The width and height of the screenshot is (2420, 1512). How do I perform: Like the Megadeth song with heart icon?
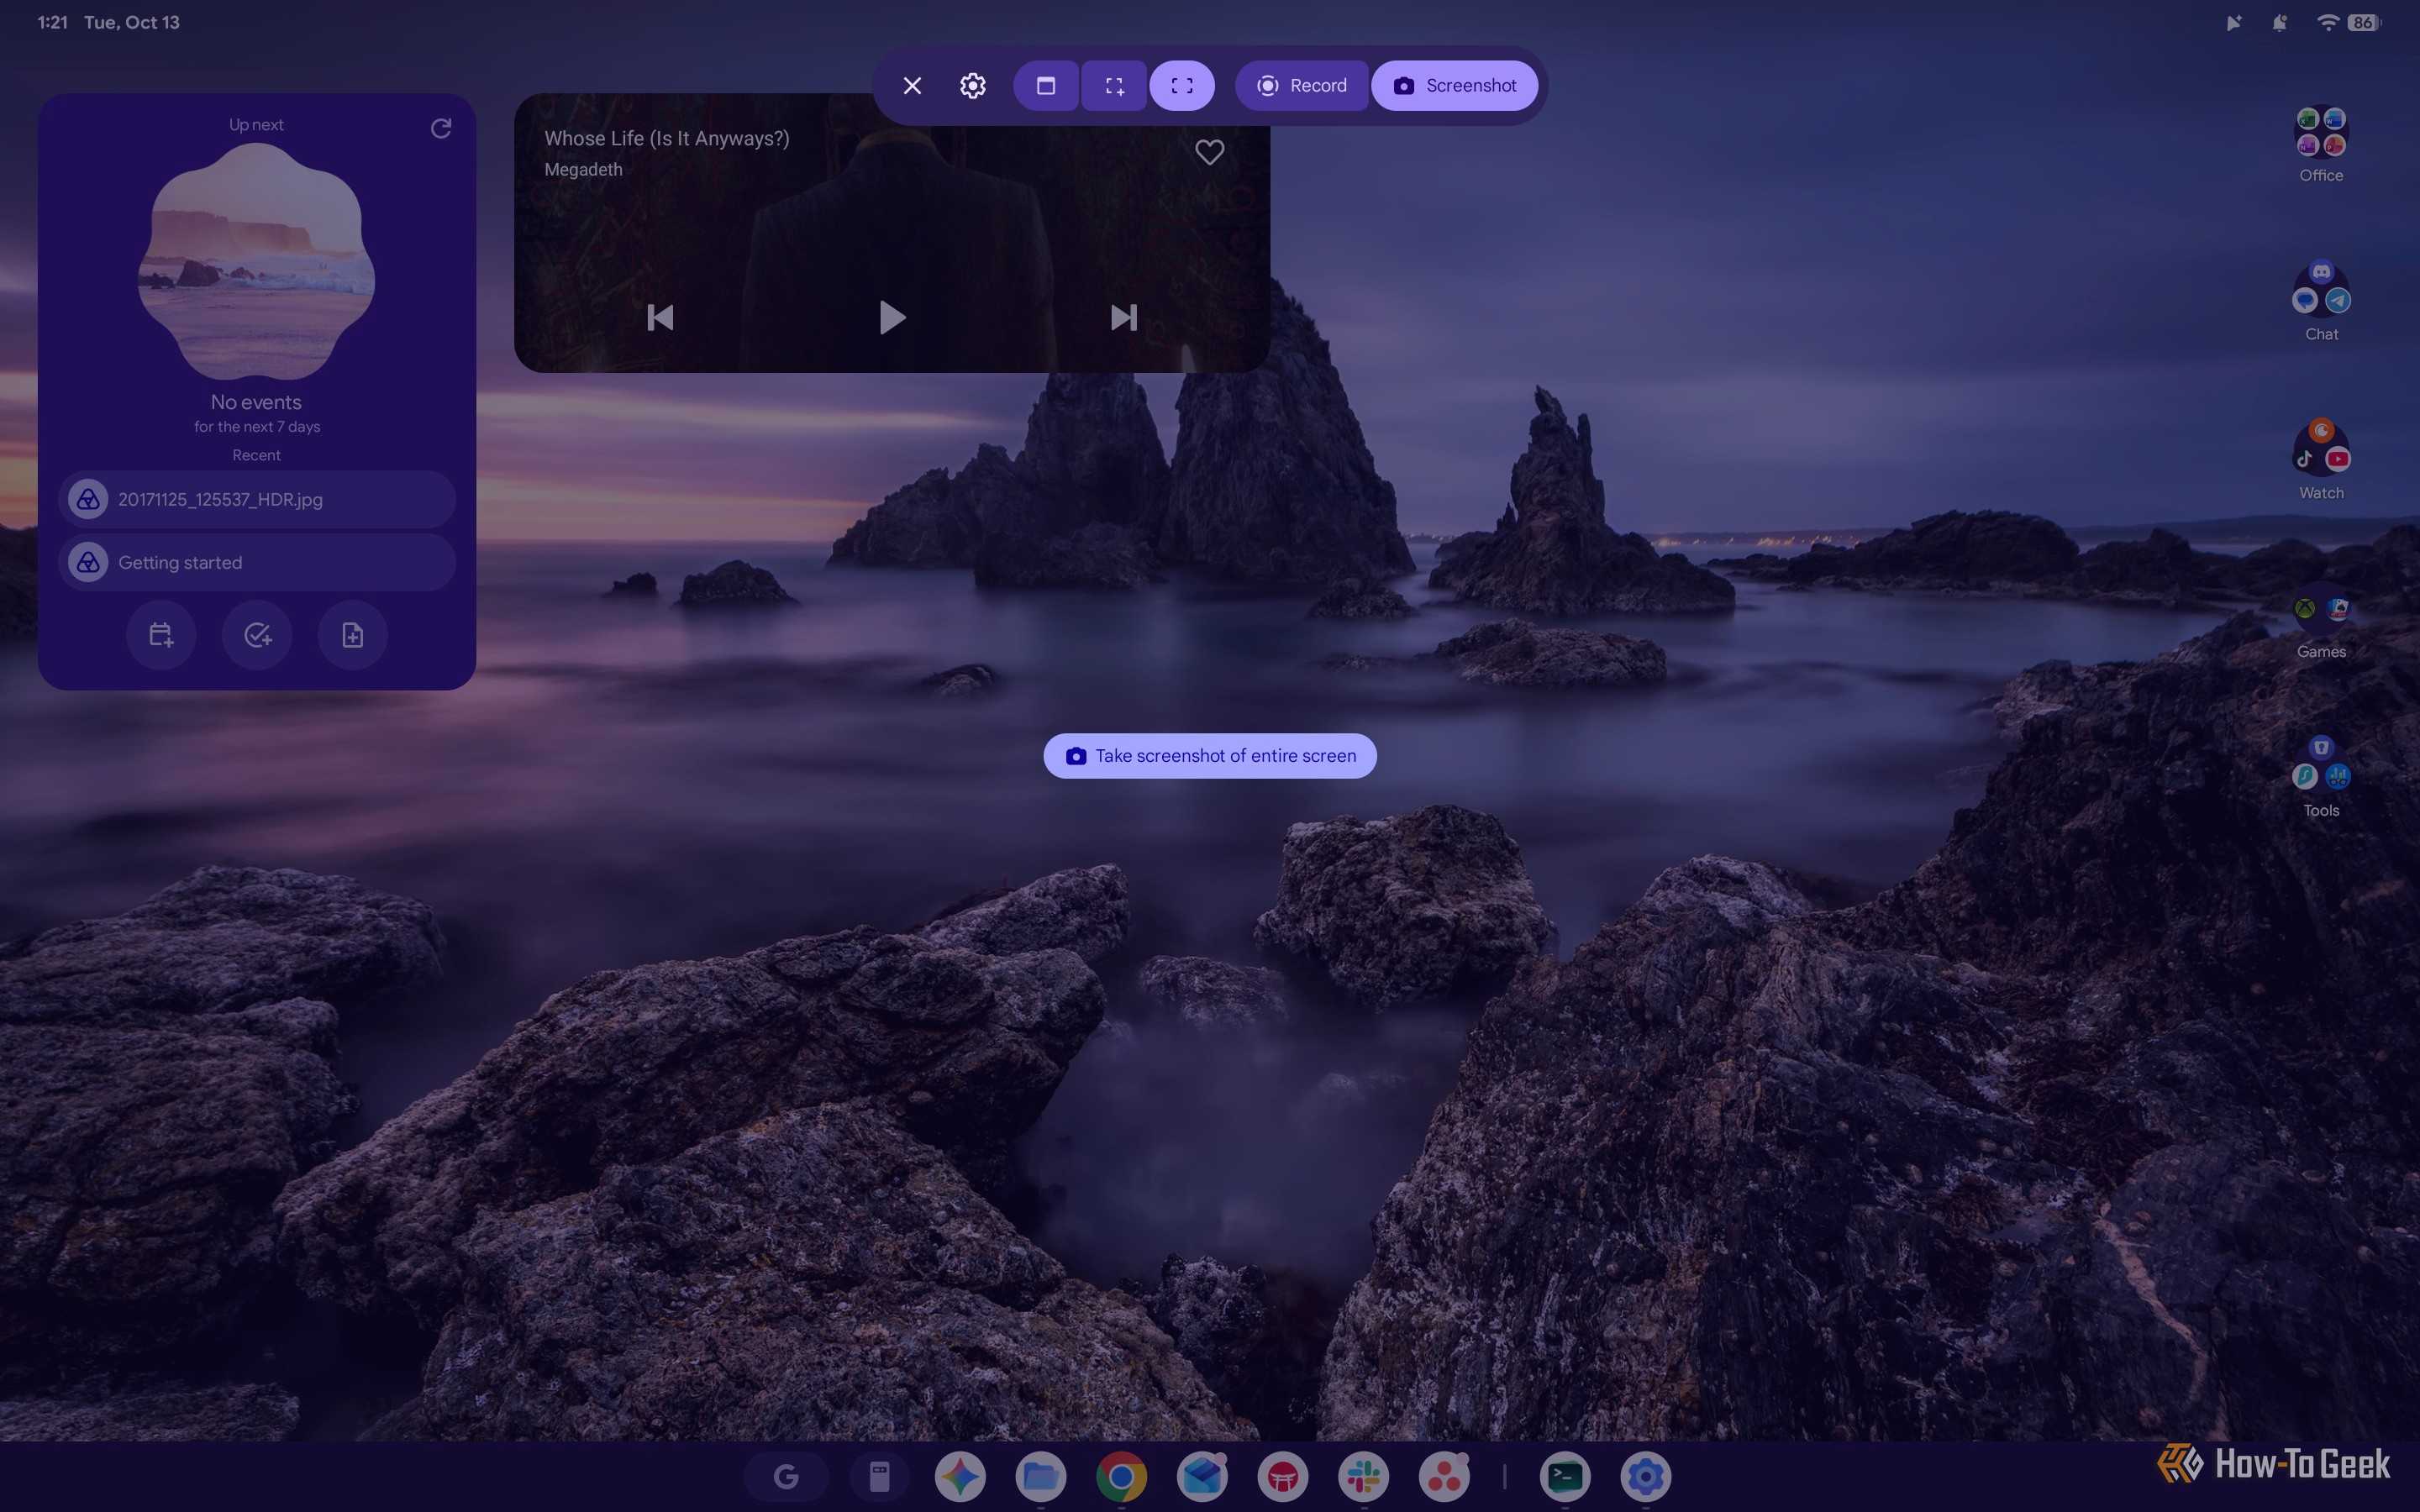click(x=1210, y=152)
